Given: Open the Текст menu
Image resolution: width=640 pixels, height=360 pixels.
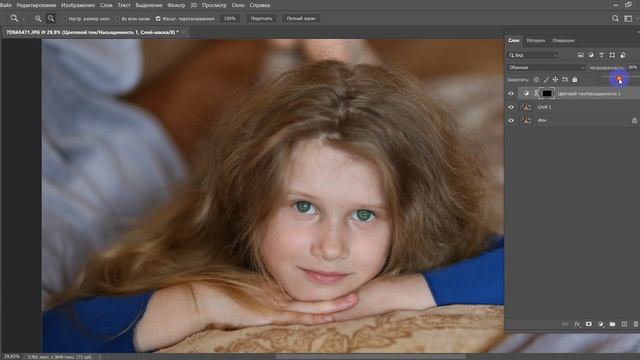Looking at the screenshot, I should [x=124, y=5].
